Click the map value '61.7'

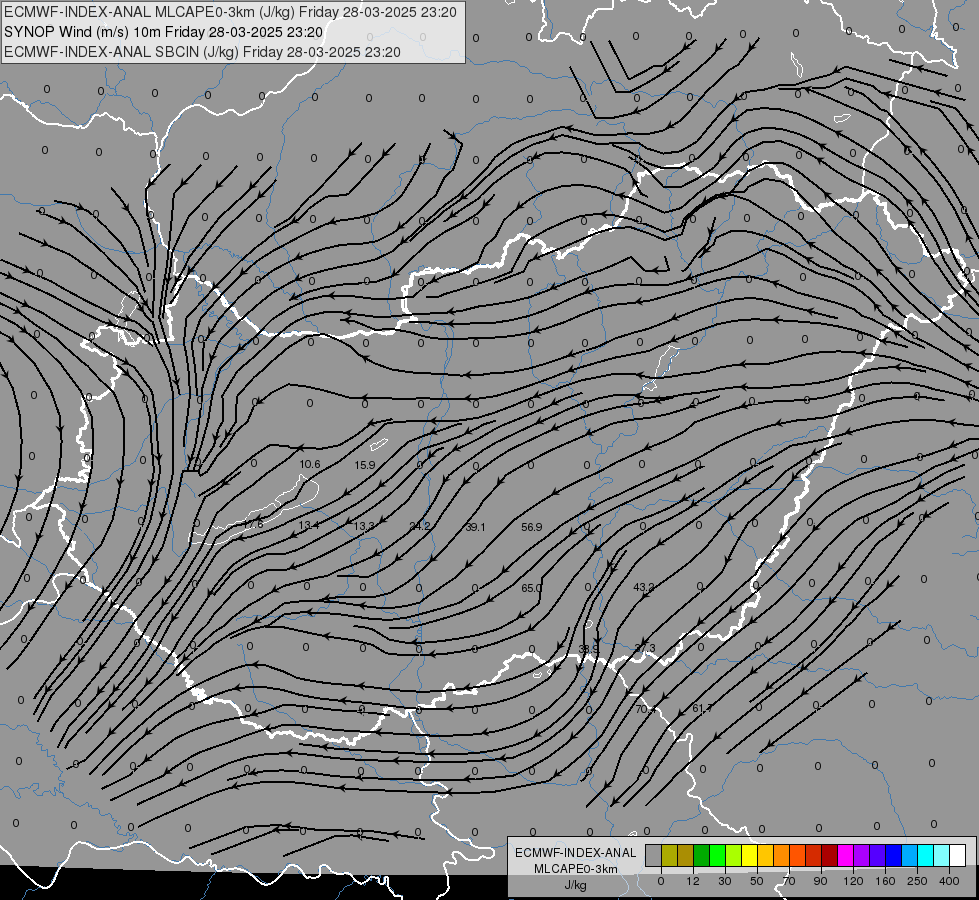tap(702, 708)
